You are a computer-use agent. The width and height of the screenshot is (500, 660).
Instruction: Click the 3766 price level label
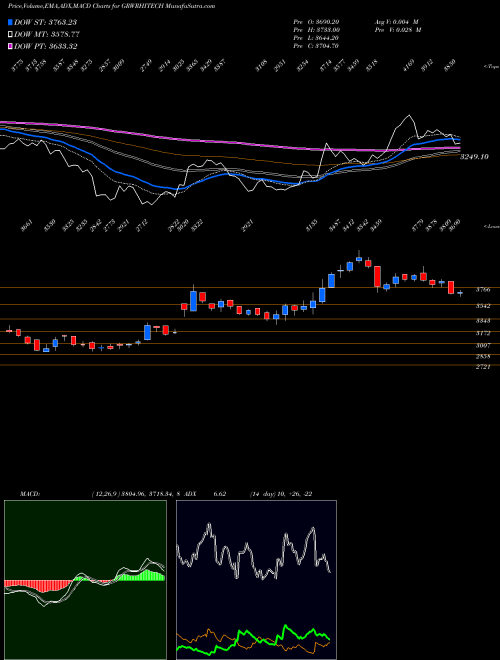(483, 290)
